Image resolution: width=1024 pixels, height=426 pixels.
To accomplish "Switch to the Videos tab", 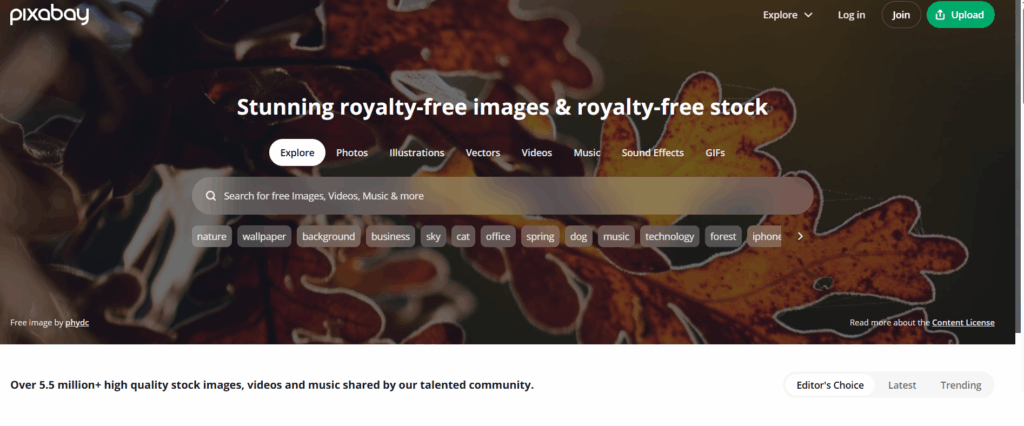I will click(537, 153).
